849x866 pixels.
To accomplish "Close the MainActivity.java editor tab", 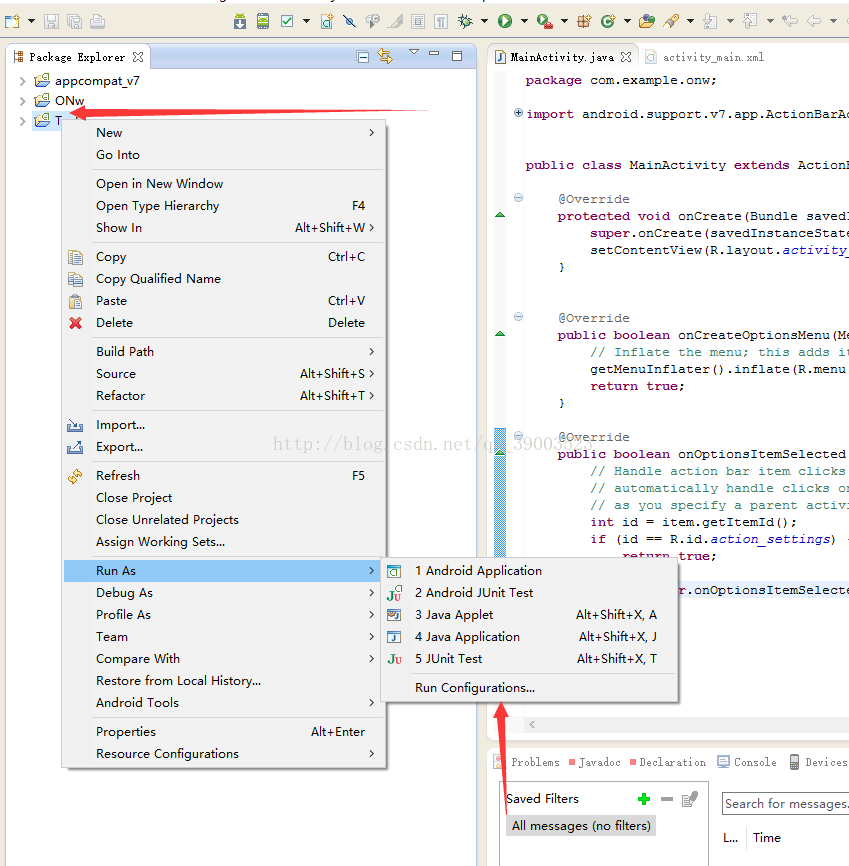I will point(626,57).
